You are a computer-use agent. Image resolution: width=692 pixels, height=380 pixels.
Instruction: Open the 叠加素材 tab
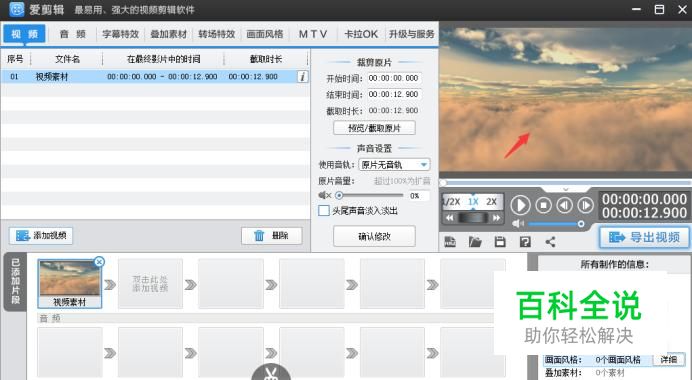[x=169, y=34]
